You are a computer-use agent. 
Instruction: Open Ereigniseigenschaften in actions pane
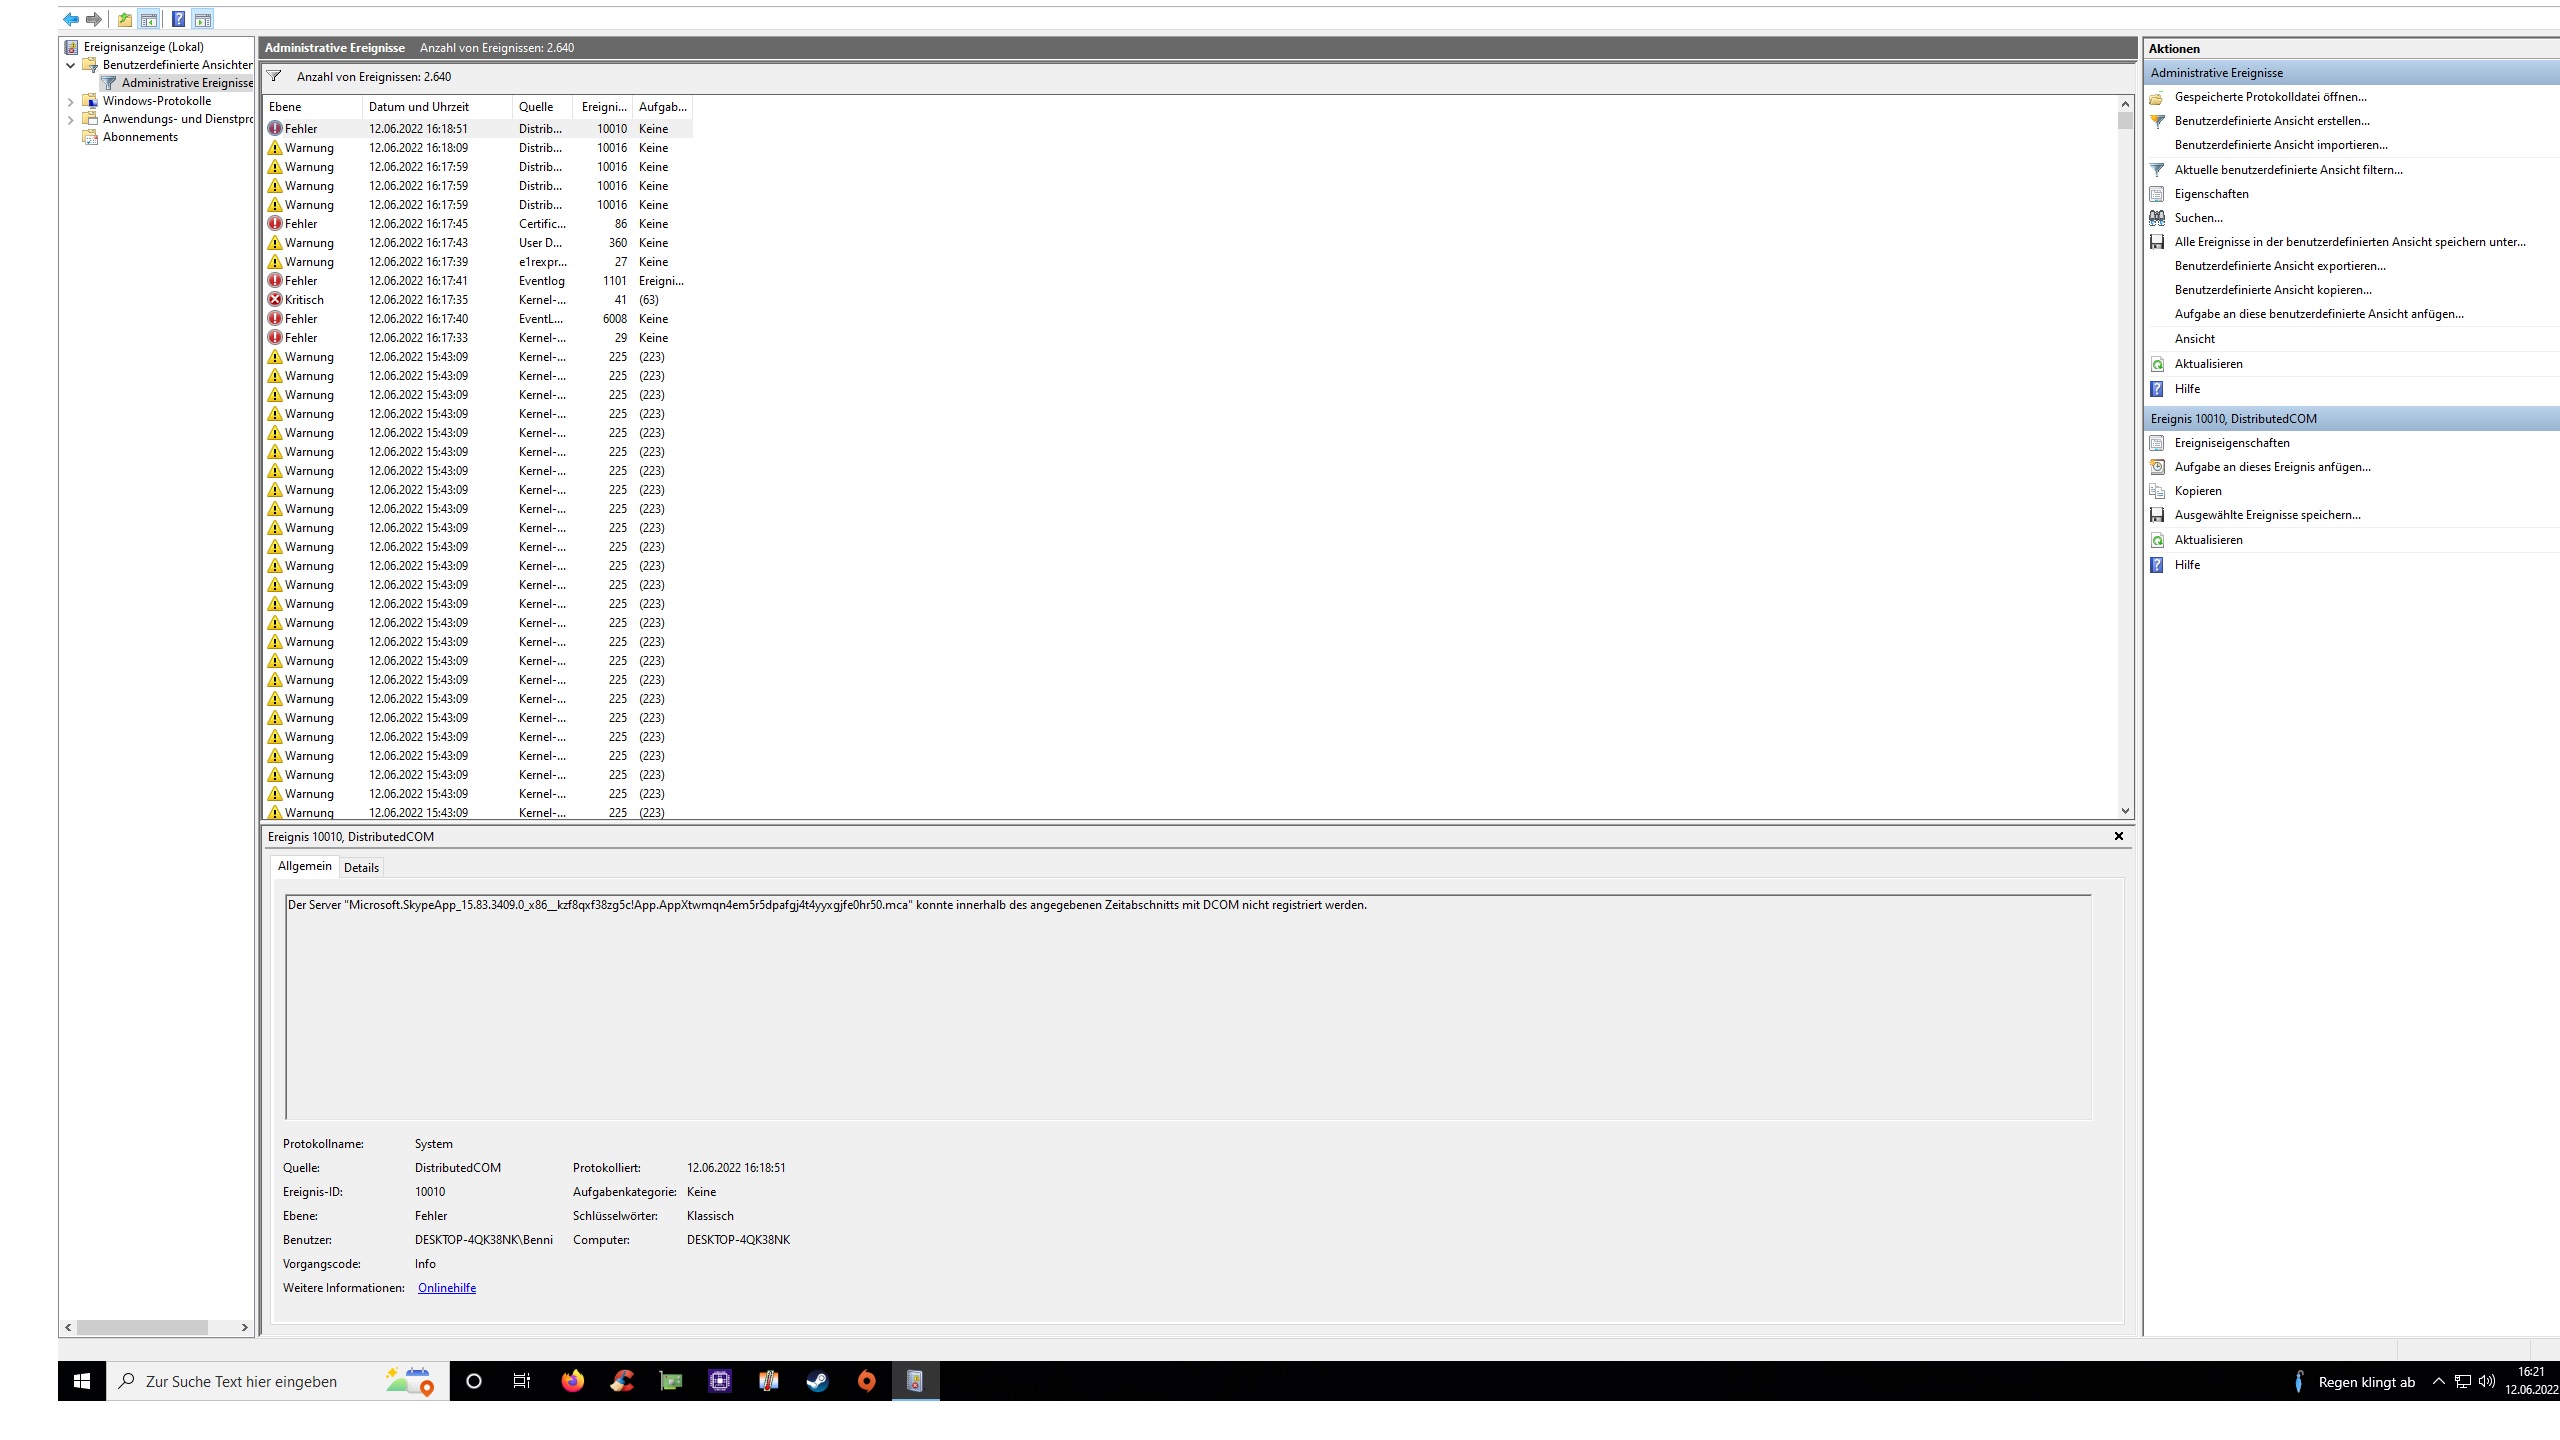(2231, 443)
